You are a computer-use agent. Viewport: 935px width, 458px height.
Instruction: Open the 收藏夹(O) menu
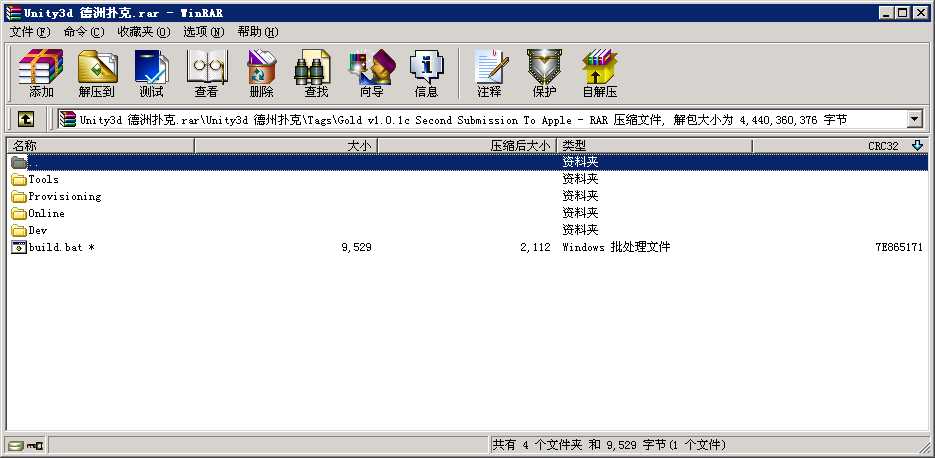pyautogui.click(x=144, y=32)
